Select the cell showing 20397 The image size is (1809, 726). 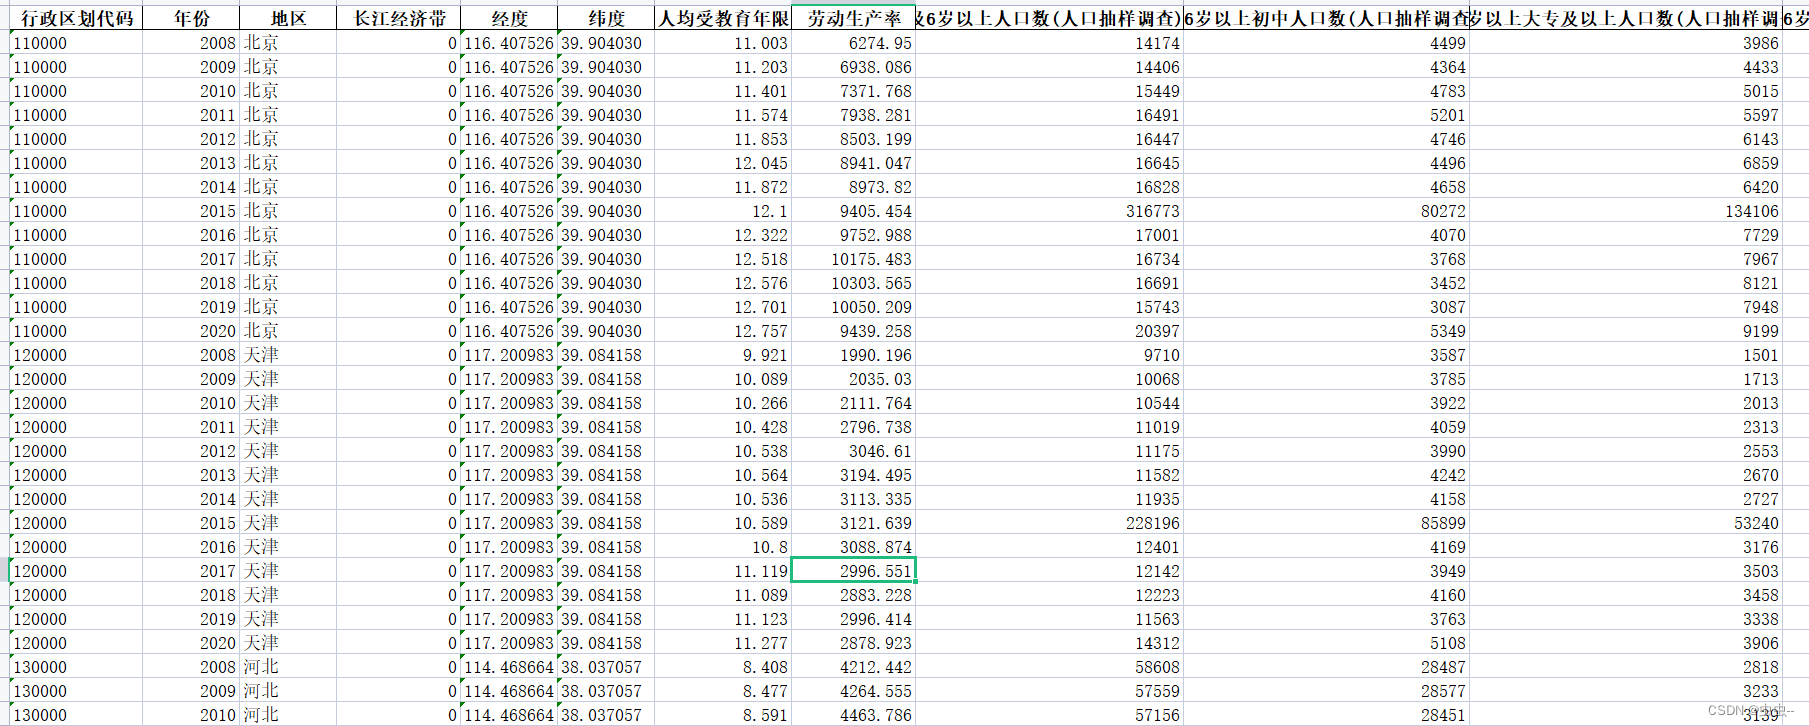(x=1049, y=331)
